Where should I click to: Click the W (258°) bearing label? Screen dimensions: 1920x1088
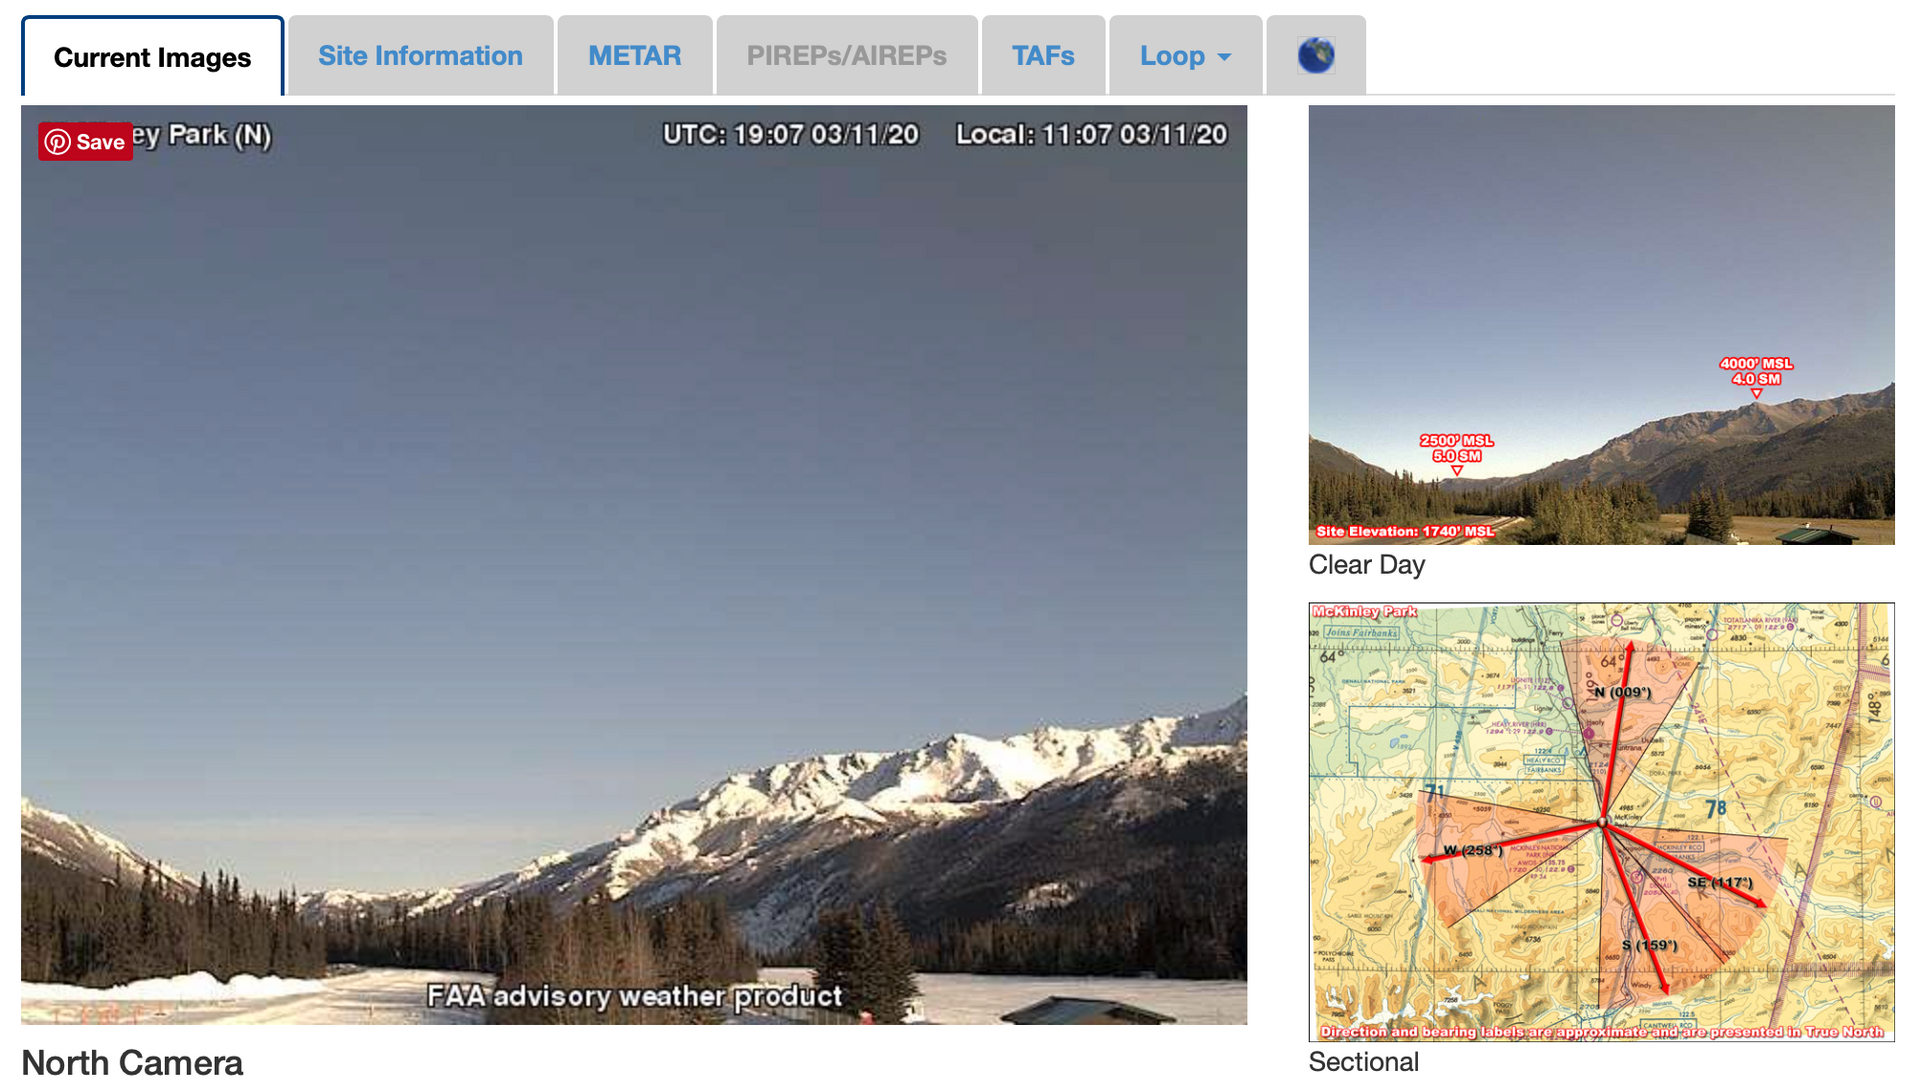pos(1473,850)
